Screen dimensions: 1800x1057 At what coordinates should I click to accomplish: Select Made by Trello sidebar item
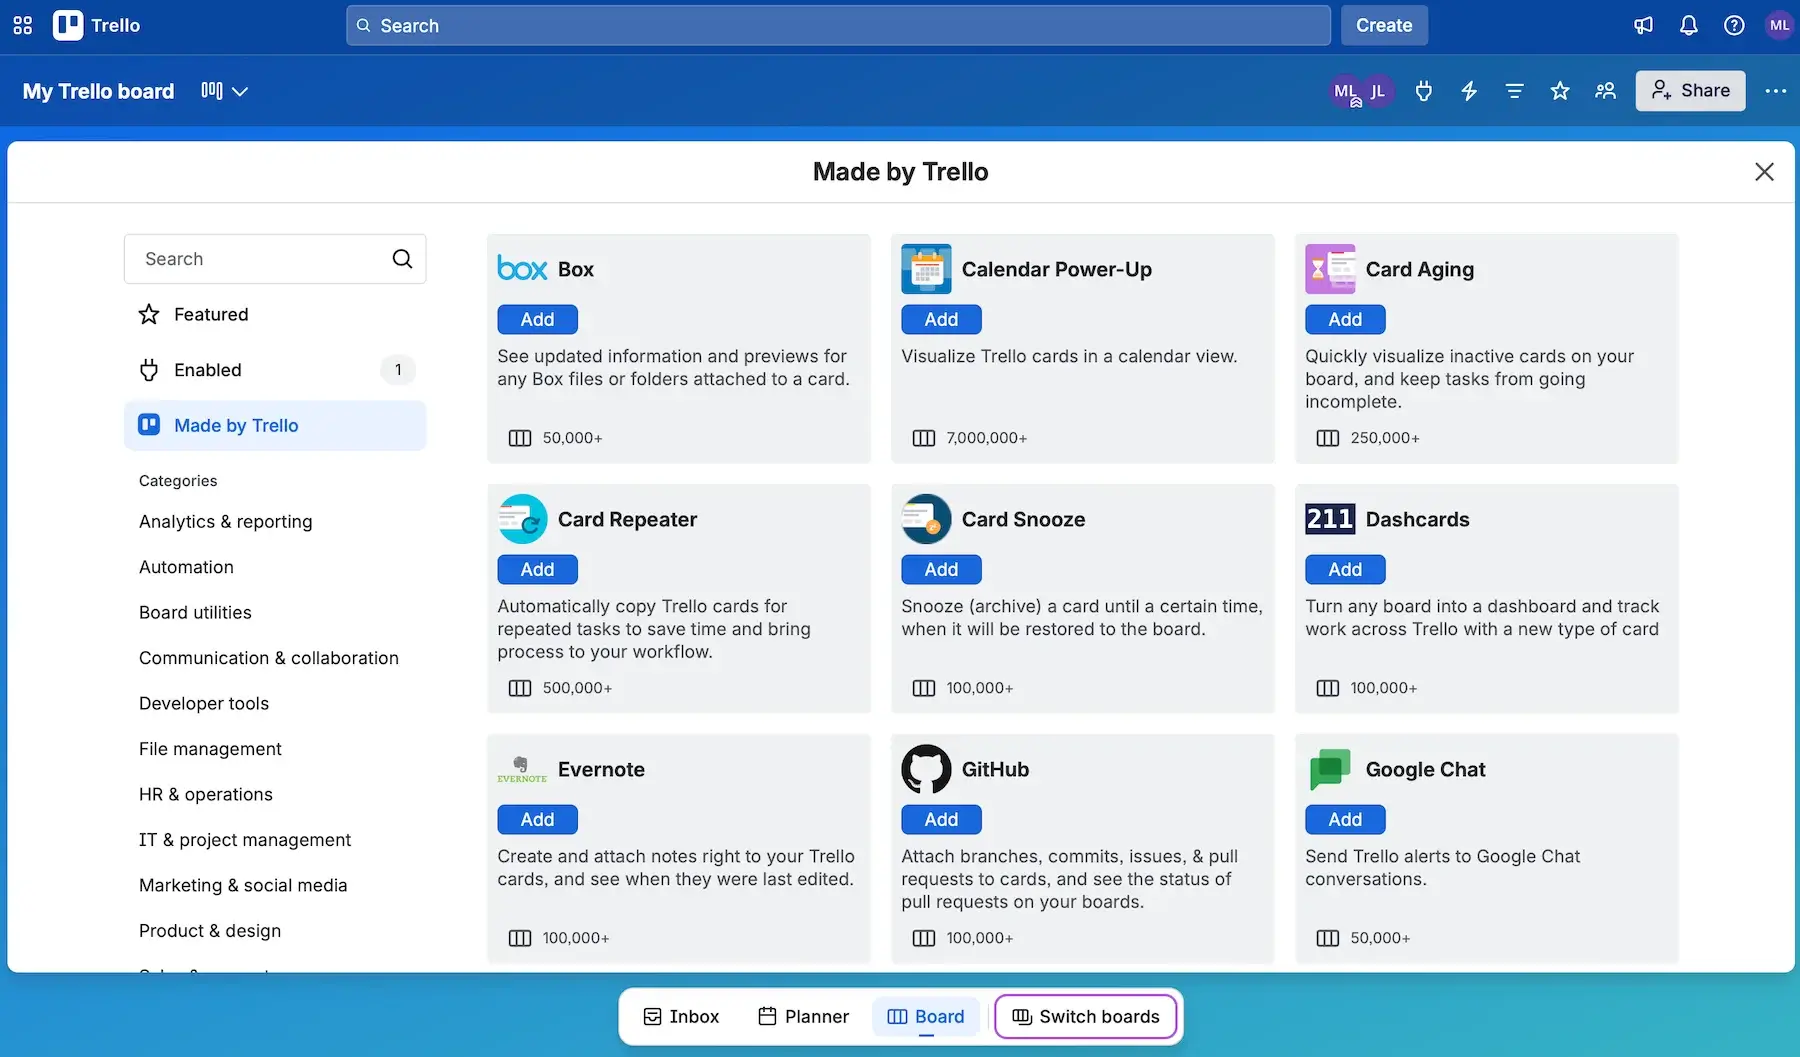pyautogui.click(x=275, y=426)
